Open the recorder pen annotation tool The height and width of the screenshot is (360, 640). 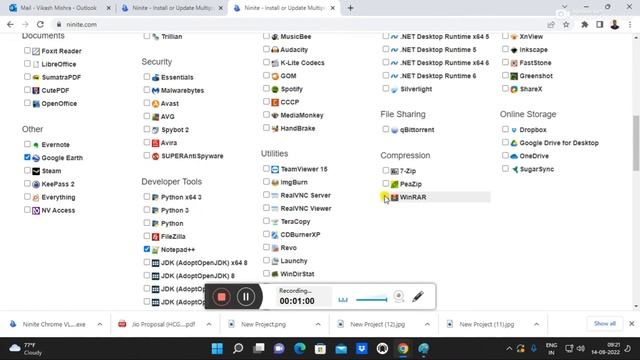pos(418,296)
